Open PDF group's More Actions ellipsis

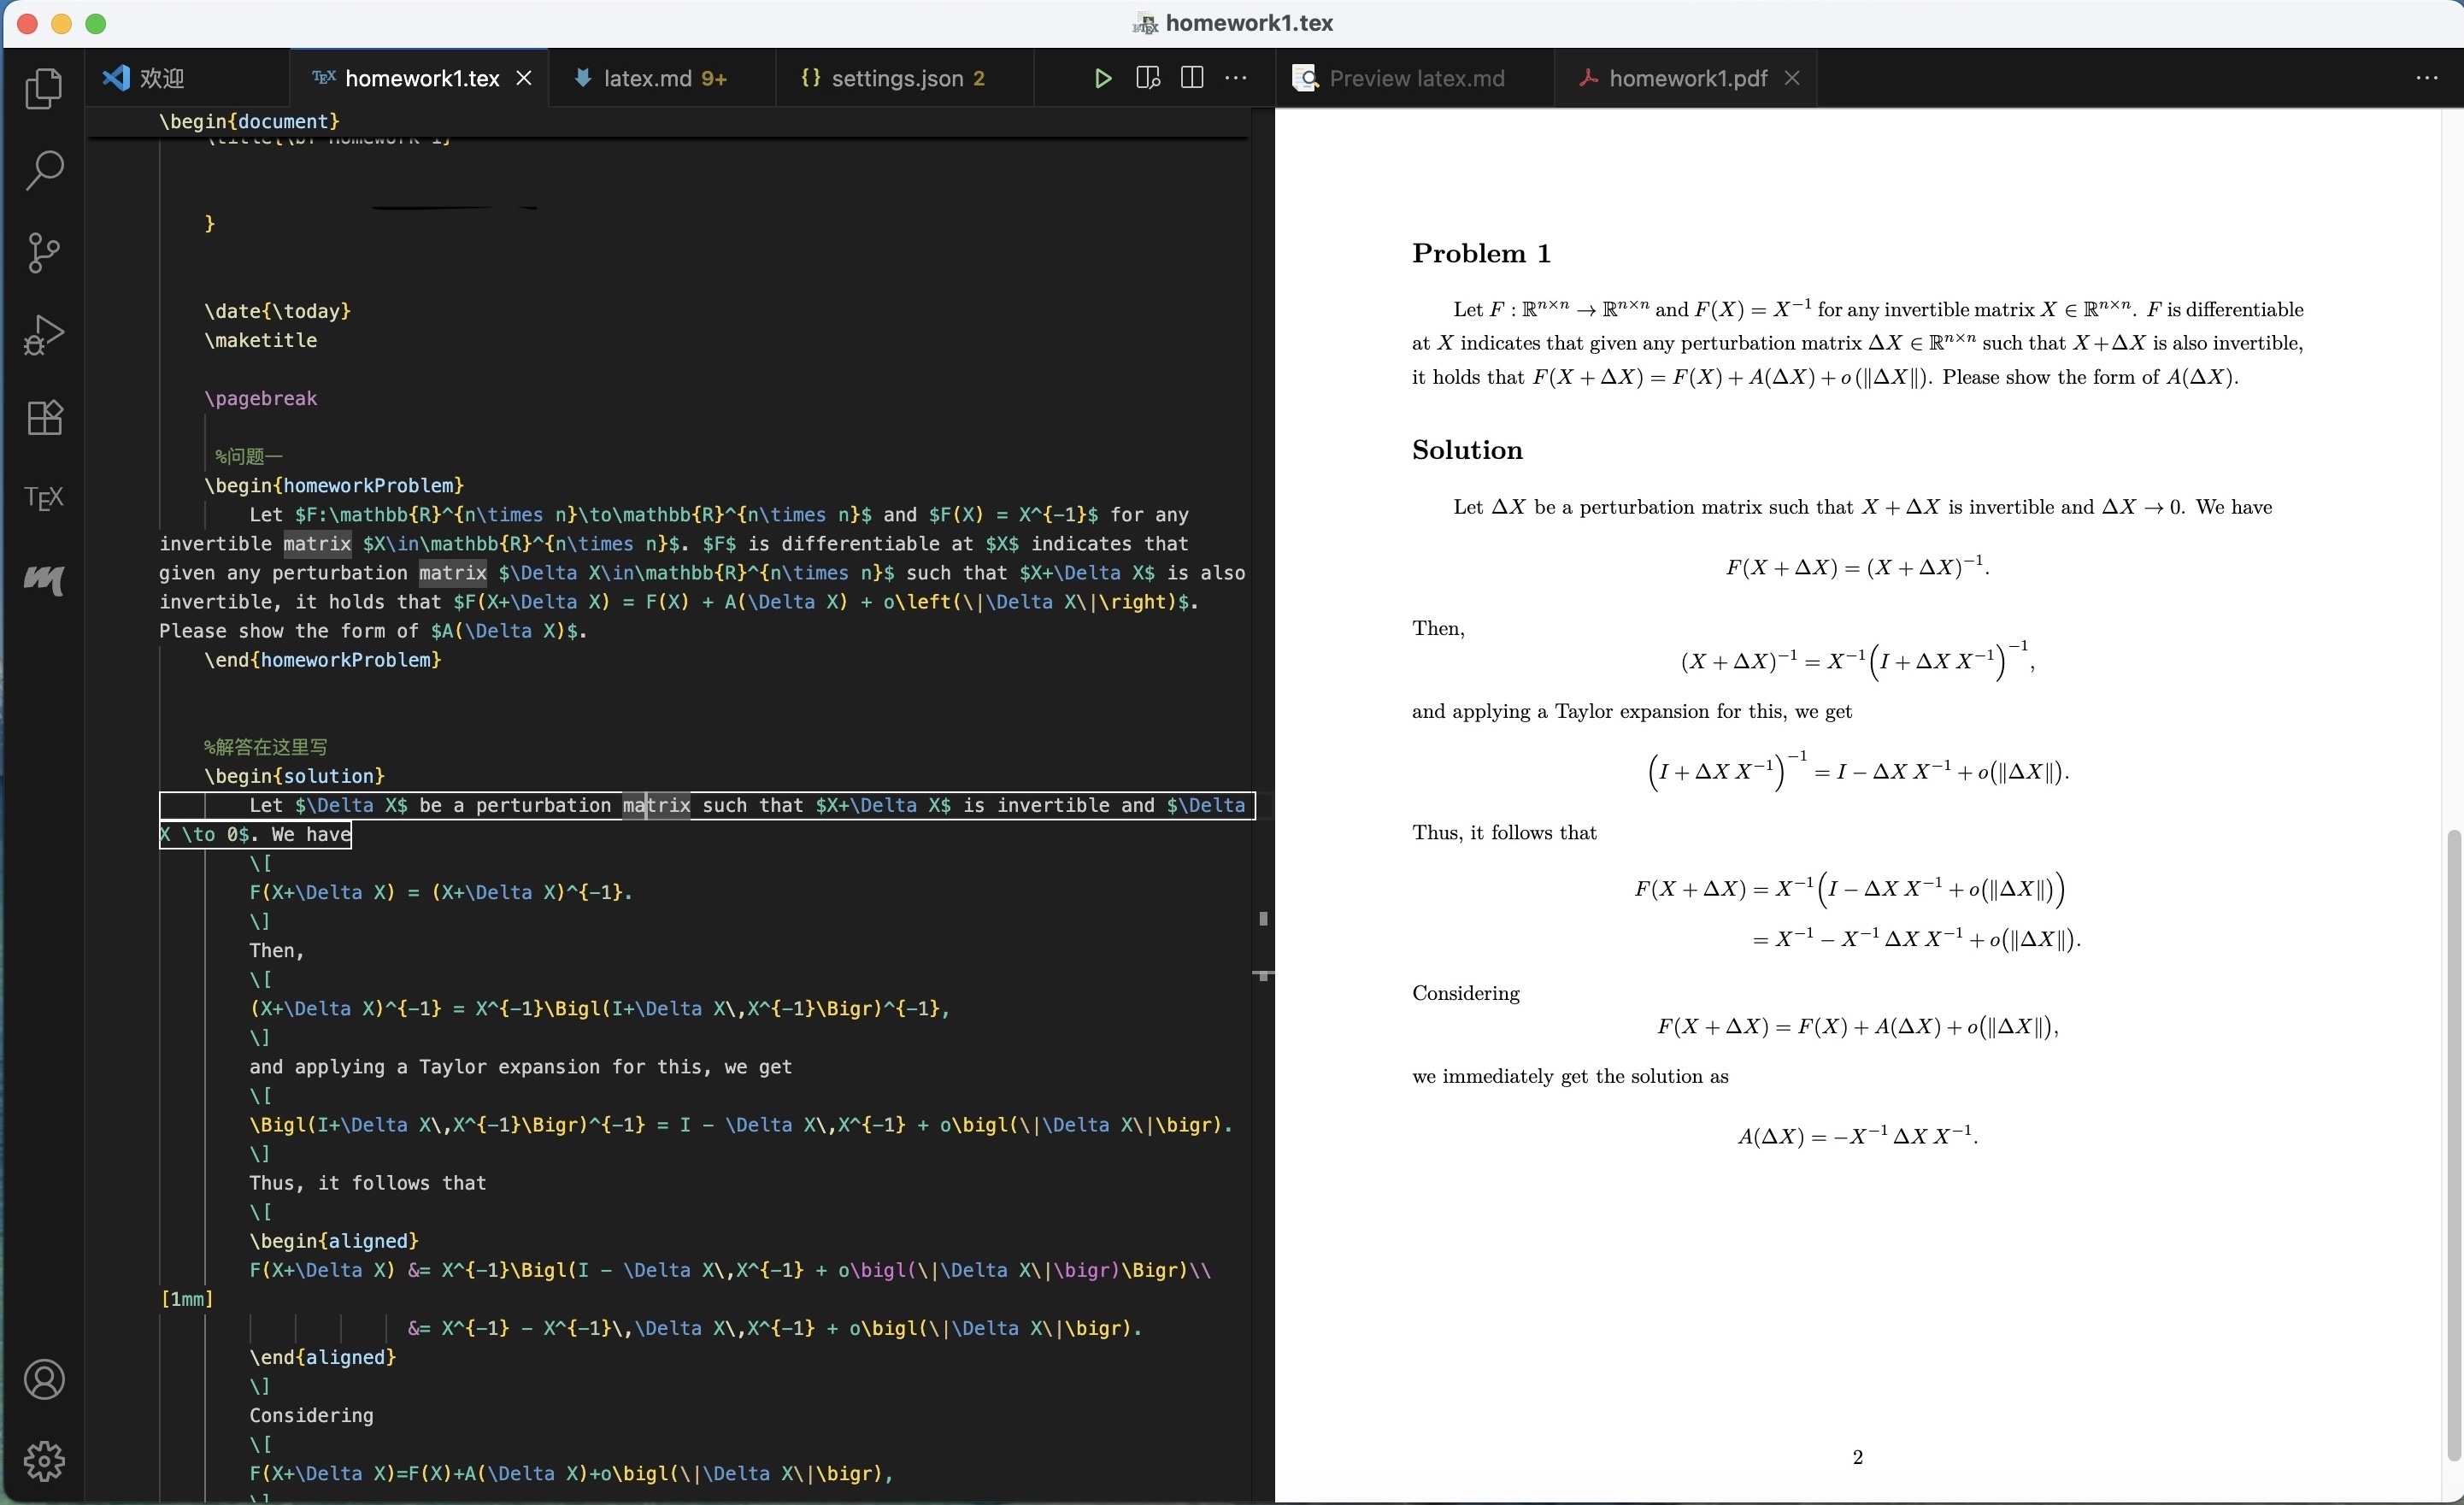click(2427, 78)
